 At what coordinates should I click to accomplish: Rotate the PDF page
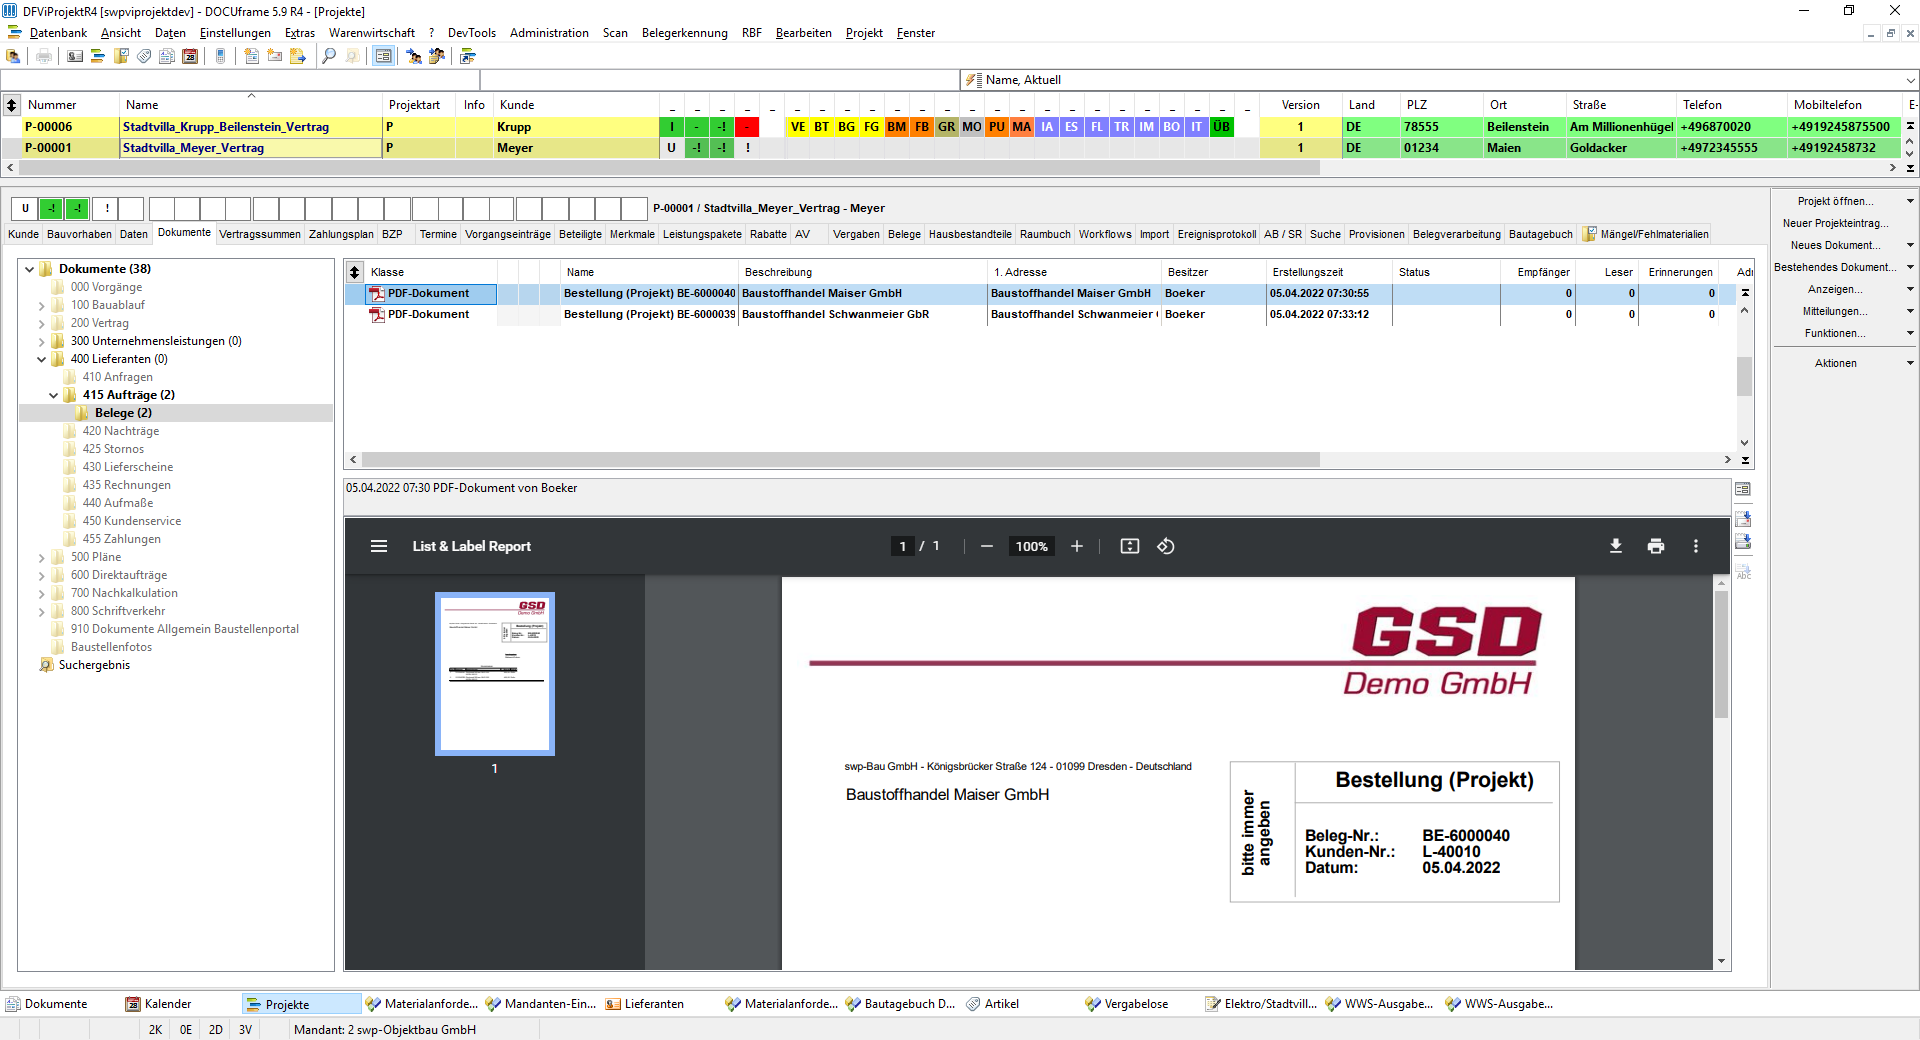click(x=1166, y=546)
